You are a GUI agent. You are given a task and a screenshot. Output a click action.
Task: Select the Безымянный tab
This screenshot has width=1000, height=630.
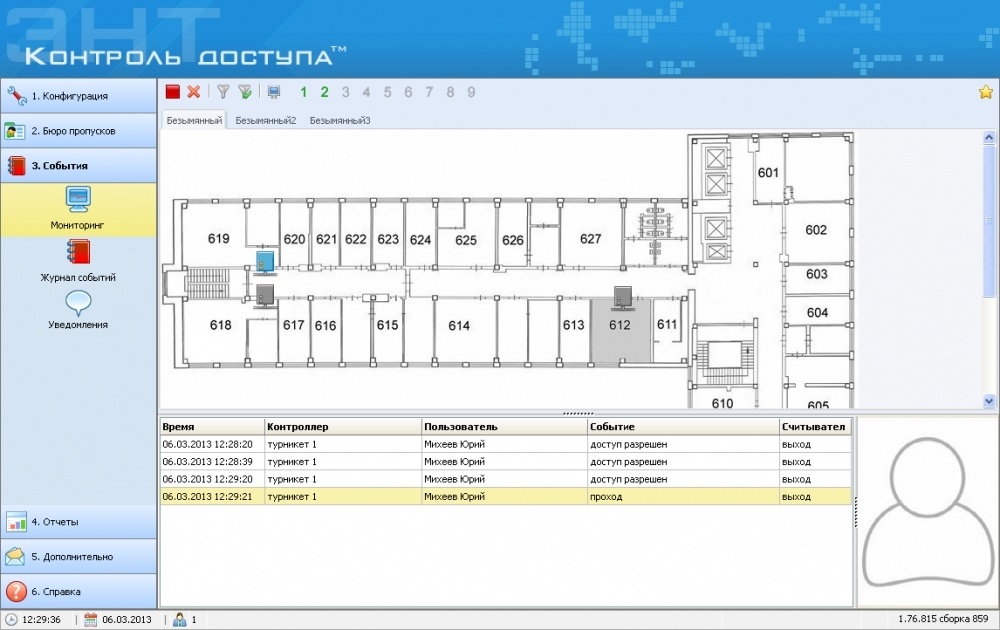click(x=194, y=120)
